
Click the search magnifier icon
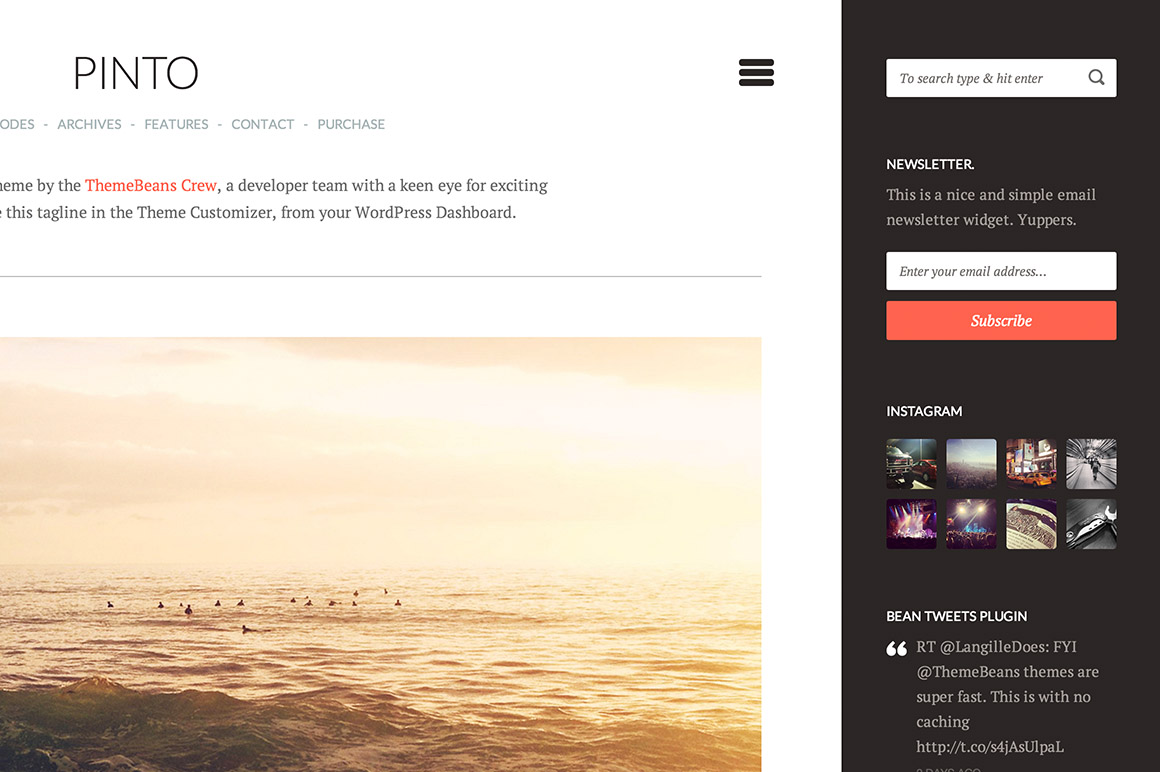pyautogui.click(x=1096, y=77)
